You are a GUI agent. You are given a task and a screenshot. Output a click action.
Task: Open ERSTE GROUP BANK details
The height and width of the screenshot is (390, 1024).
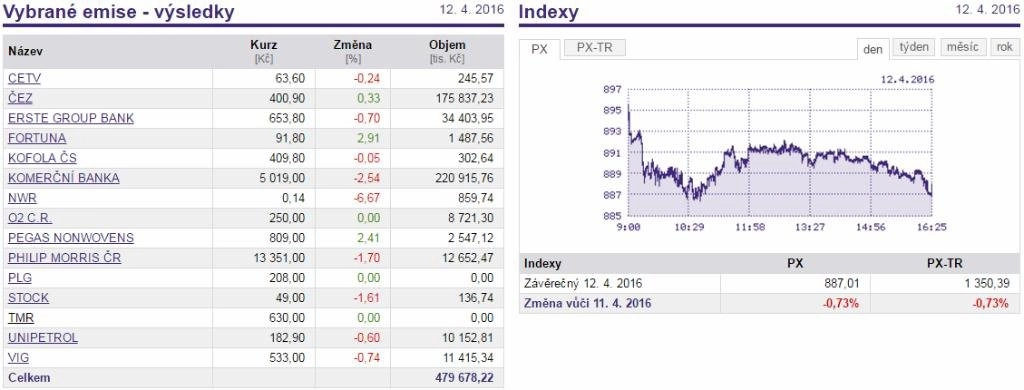[x=71, y=118]
